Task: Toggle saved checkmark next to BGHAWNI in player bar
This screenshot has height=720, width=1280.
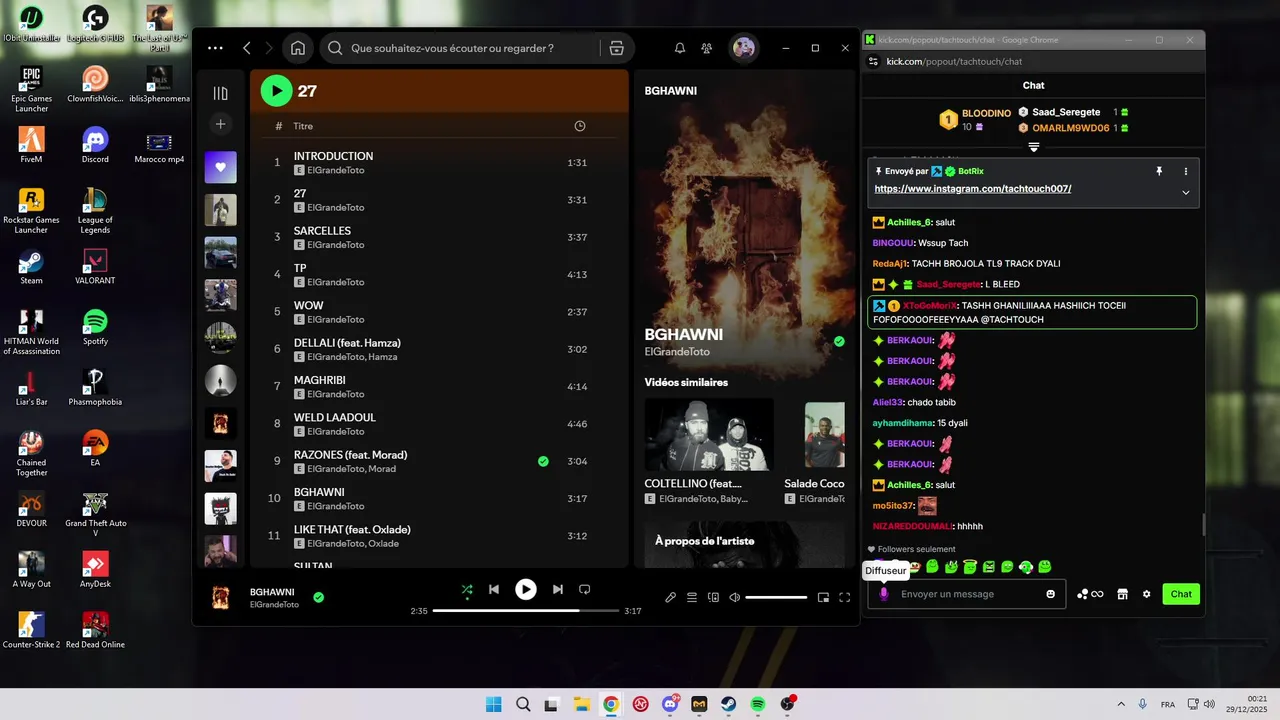Action: pos(318,597)
